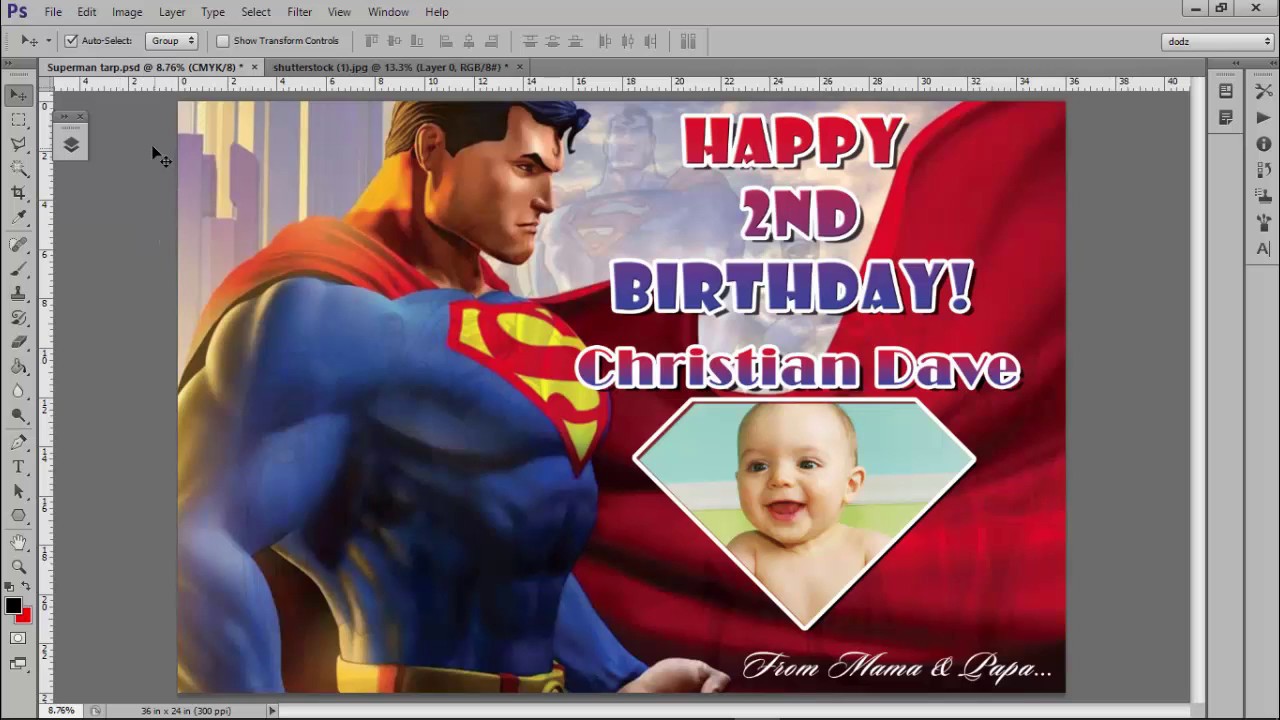Viewport: 1280px width, 720px height.
Task: Open the Window menu
Action: [x=388, y=12]
